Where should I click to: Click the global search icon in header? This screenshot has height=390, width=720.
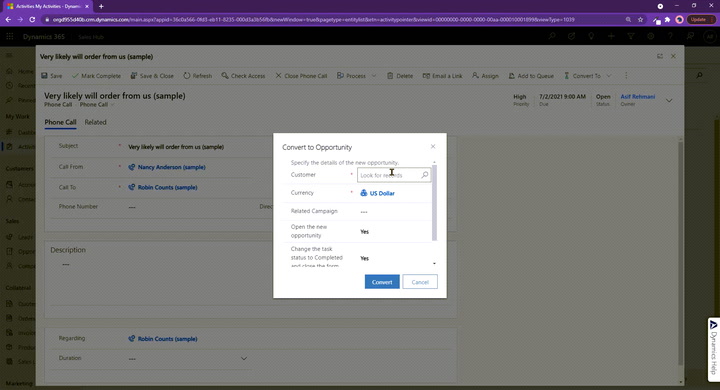[552, 36]
